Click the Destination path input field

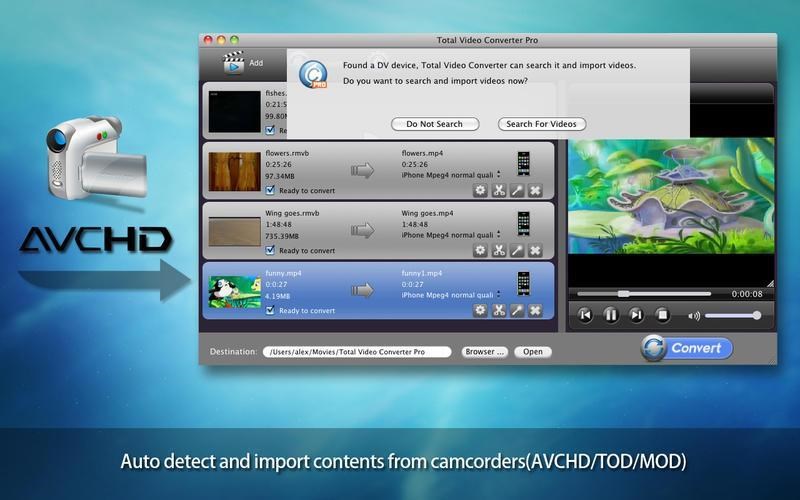coord(357,352)
